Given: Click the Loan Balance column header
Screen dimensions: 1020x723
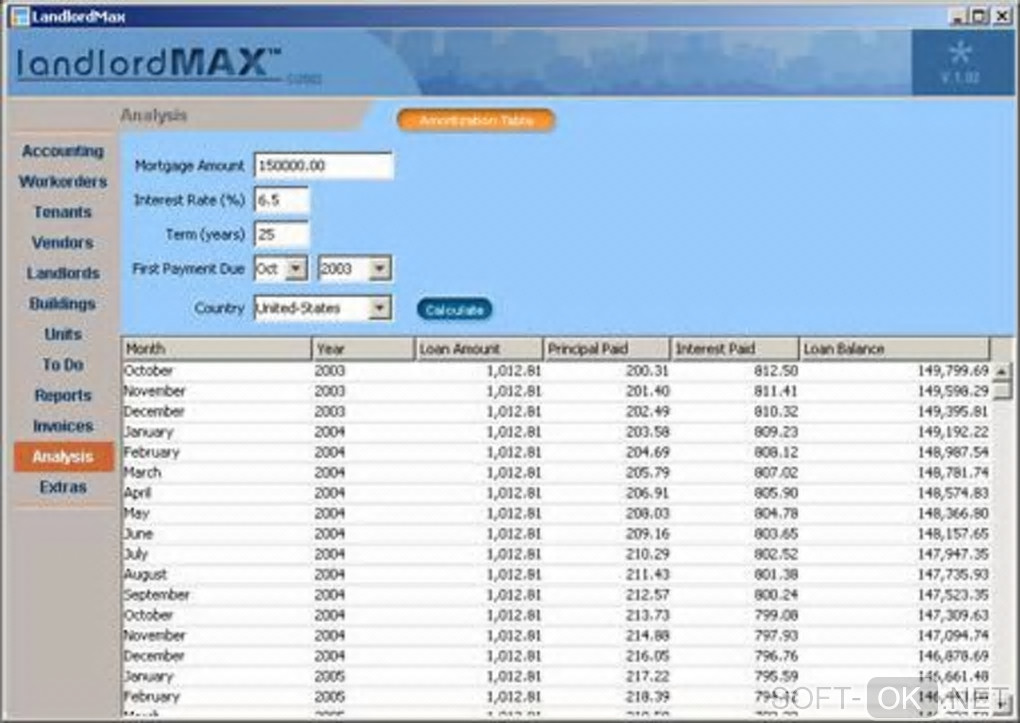Looking at the screenshot, I should (894, 349).
